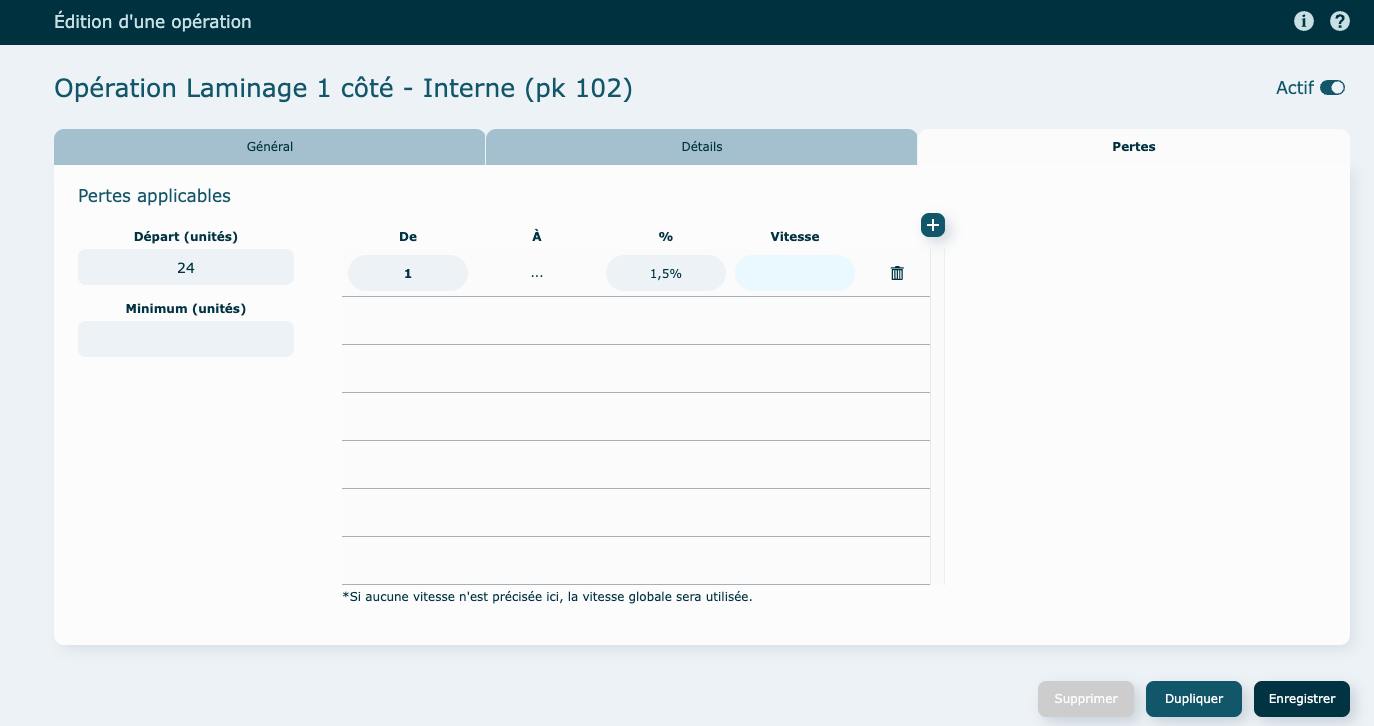This screenshot has width=1374, height=726.
Task: Toggle the Actif switch
Action: pos(1332,88)
